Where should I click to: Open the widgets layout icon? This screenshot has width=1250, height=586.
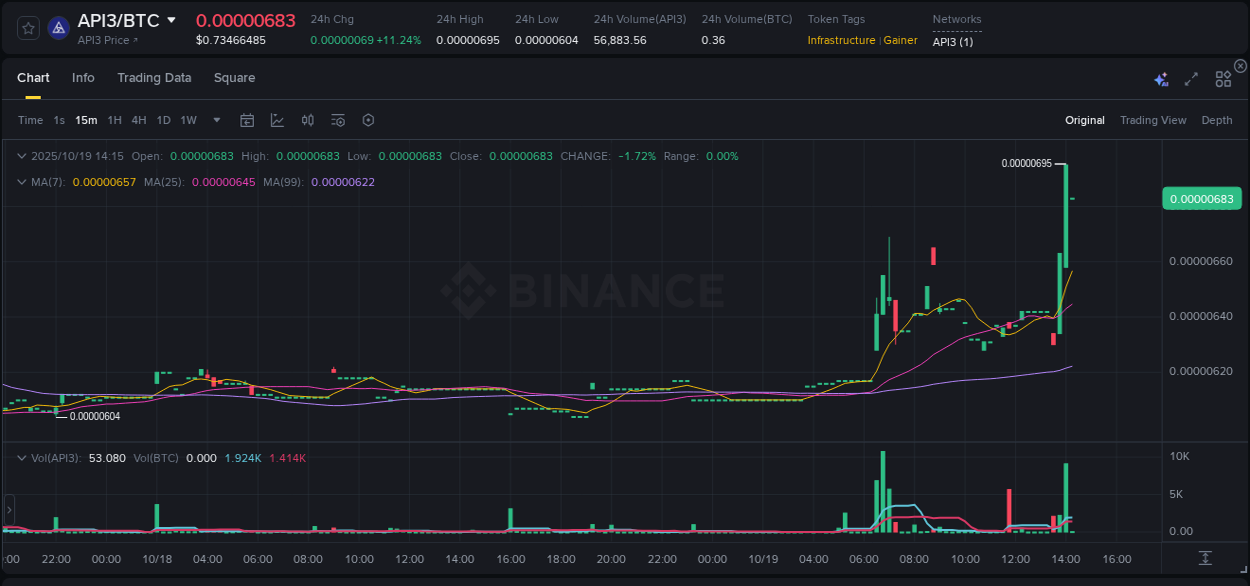coord(1223,77)
